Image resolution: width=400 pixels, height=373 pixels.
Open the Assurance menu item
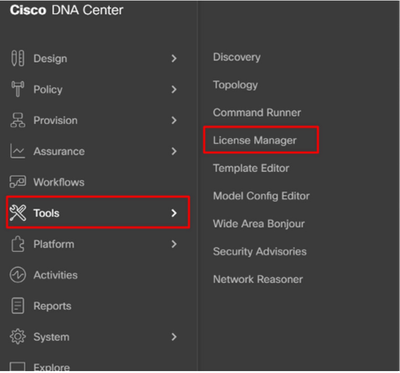click(59, 151)
